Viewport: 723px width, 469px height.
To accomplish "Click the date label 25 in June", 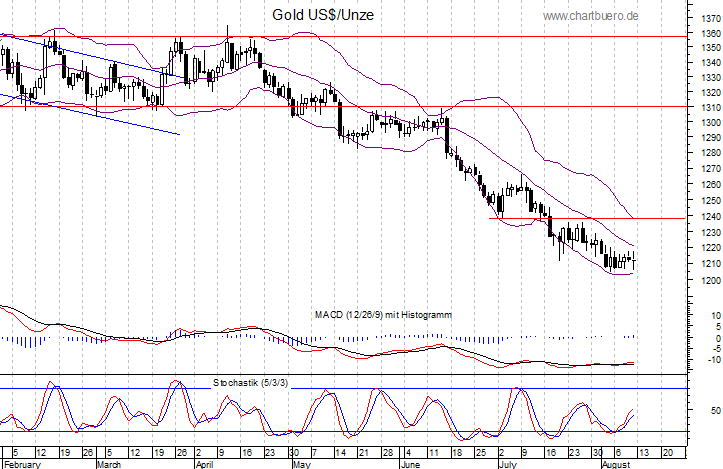I will (480, 453).
